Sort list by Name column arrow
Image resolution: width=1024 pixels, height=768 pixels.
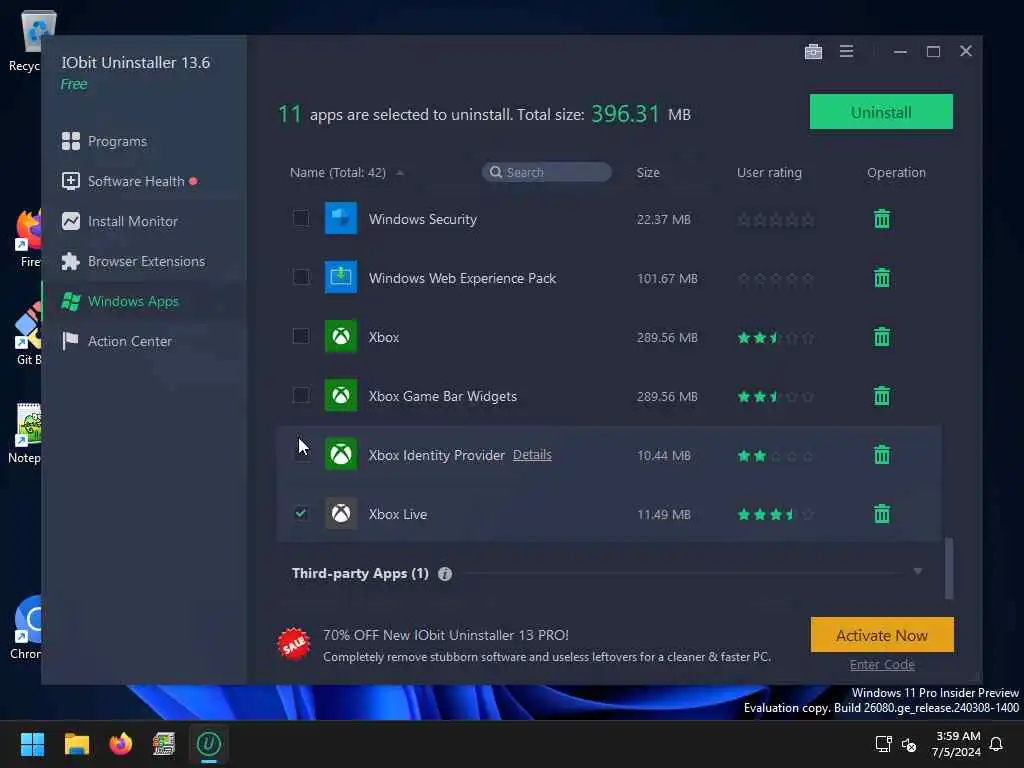click(x=400, y=173)
